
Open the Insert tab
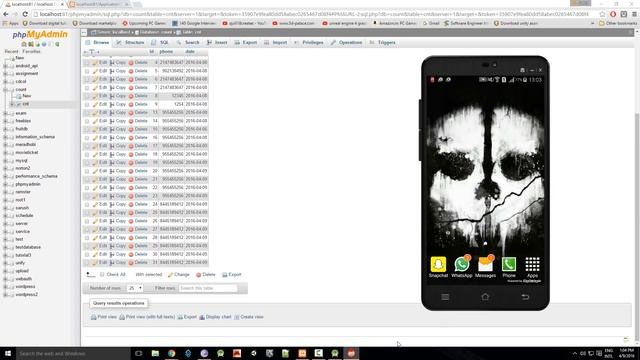coord(217,42)
